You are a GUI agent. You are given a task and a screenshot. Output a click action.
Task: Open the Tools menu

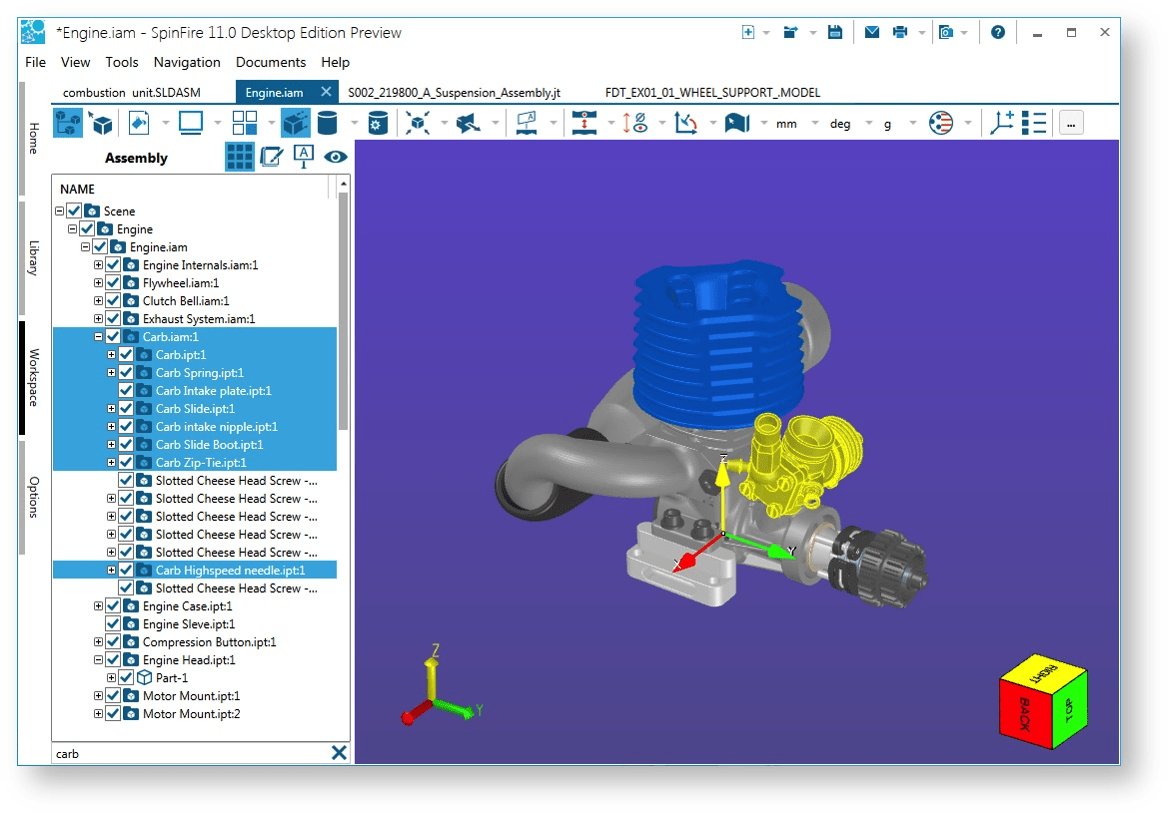click(122, 62)
